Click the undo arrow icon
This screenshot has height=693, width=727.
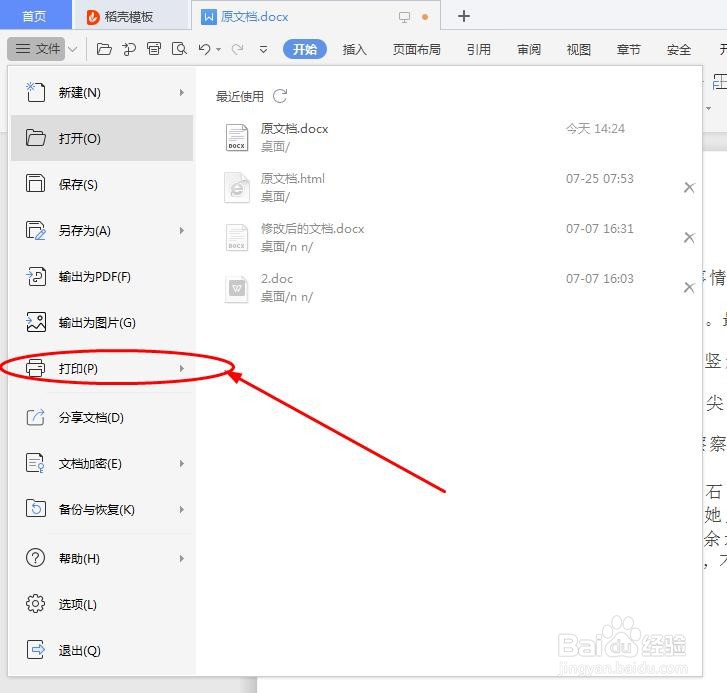204,49
